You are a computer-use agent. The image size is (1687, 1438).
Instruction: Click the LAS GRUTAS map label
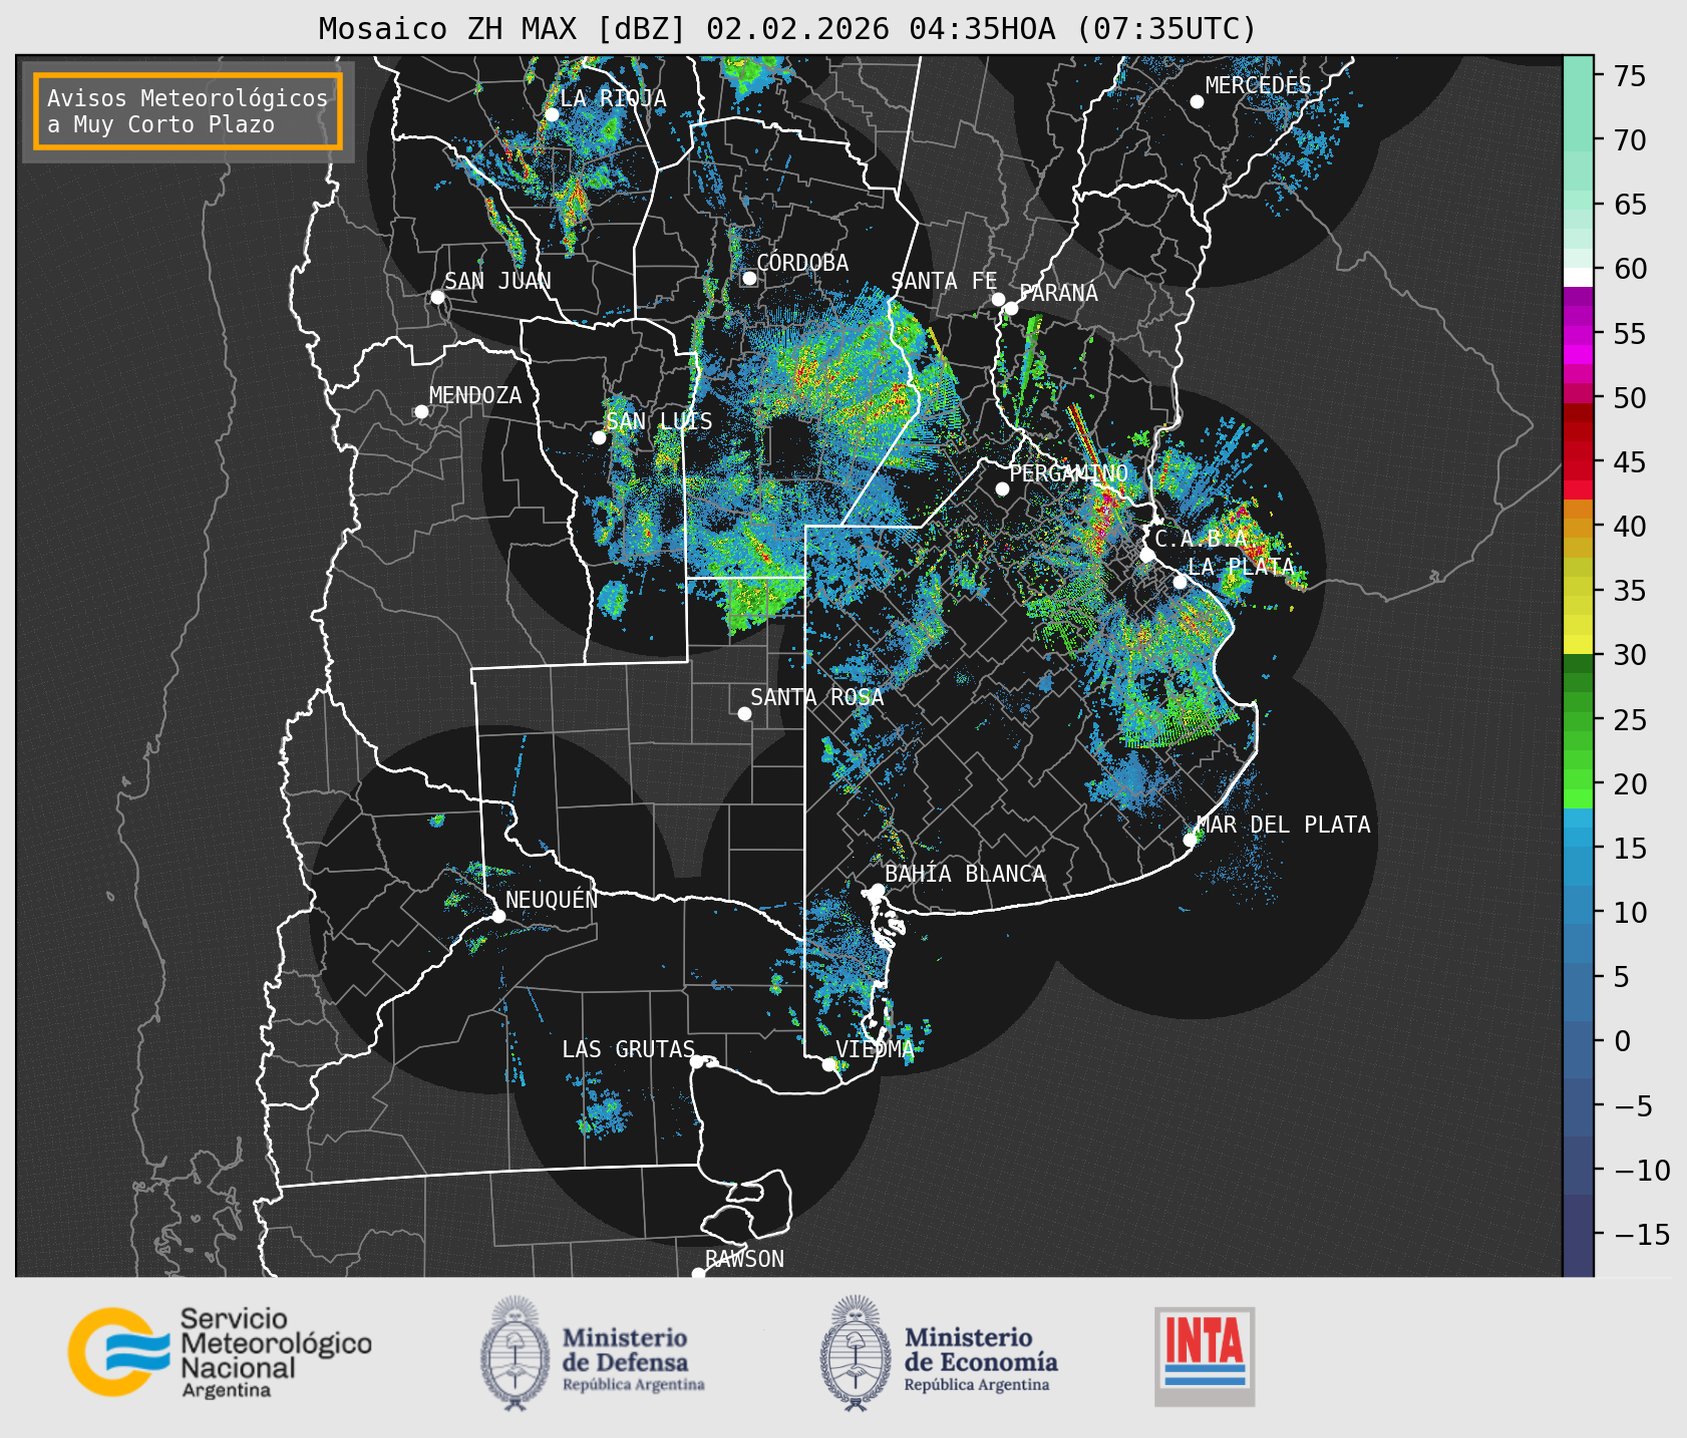(628, 1050)
